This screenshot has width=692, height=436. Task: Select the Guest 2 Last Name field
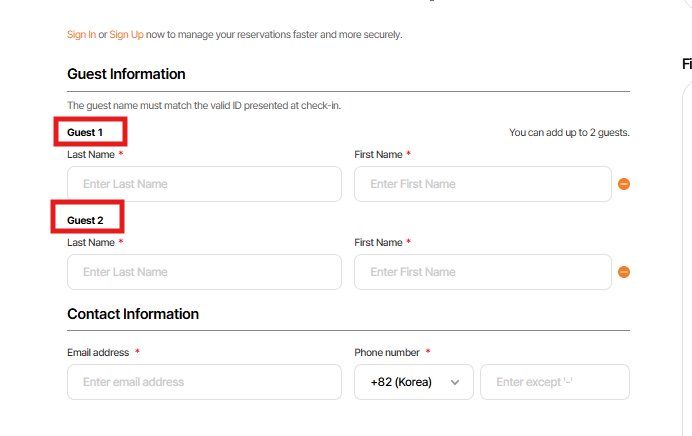[x=204, y=272]
